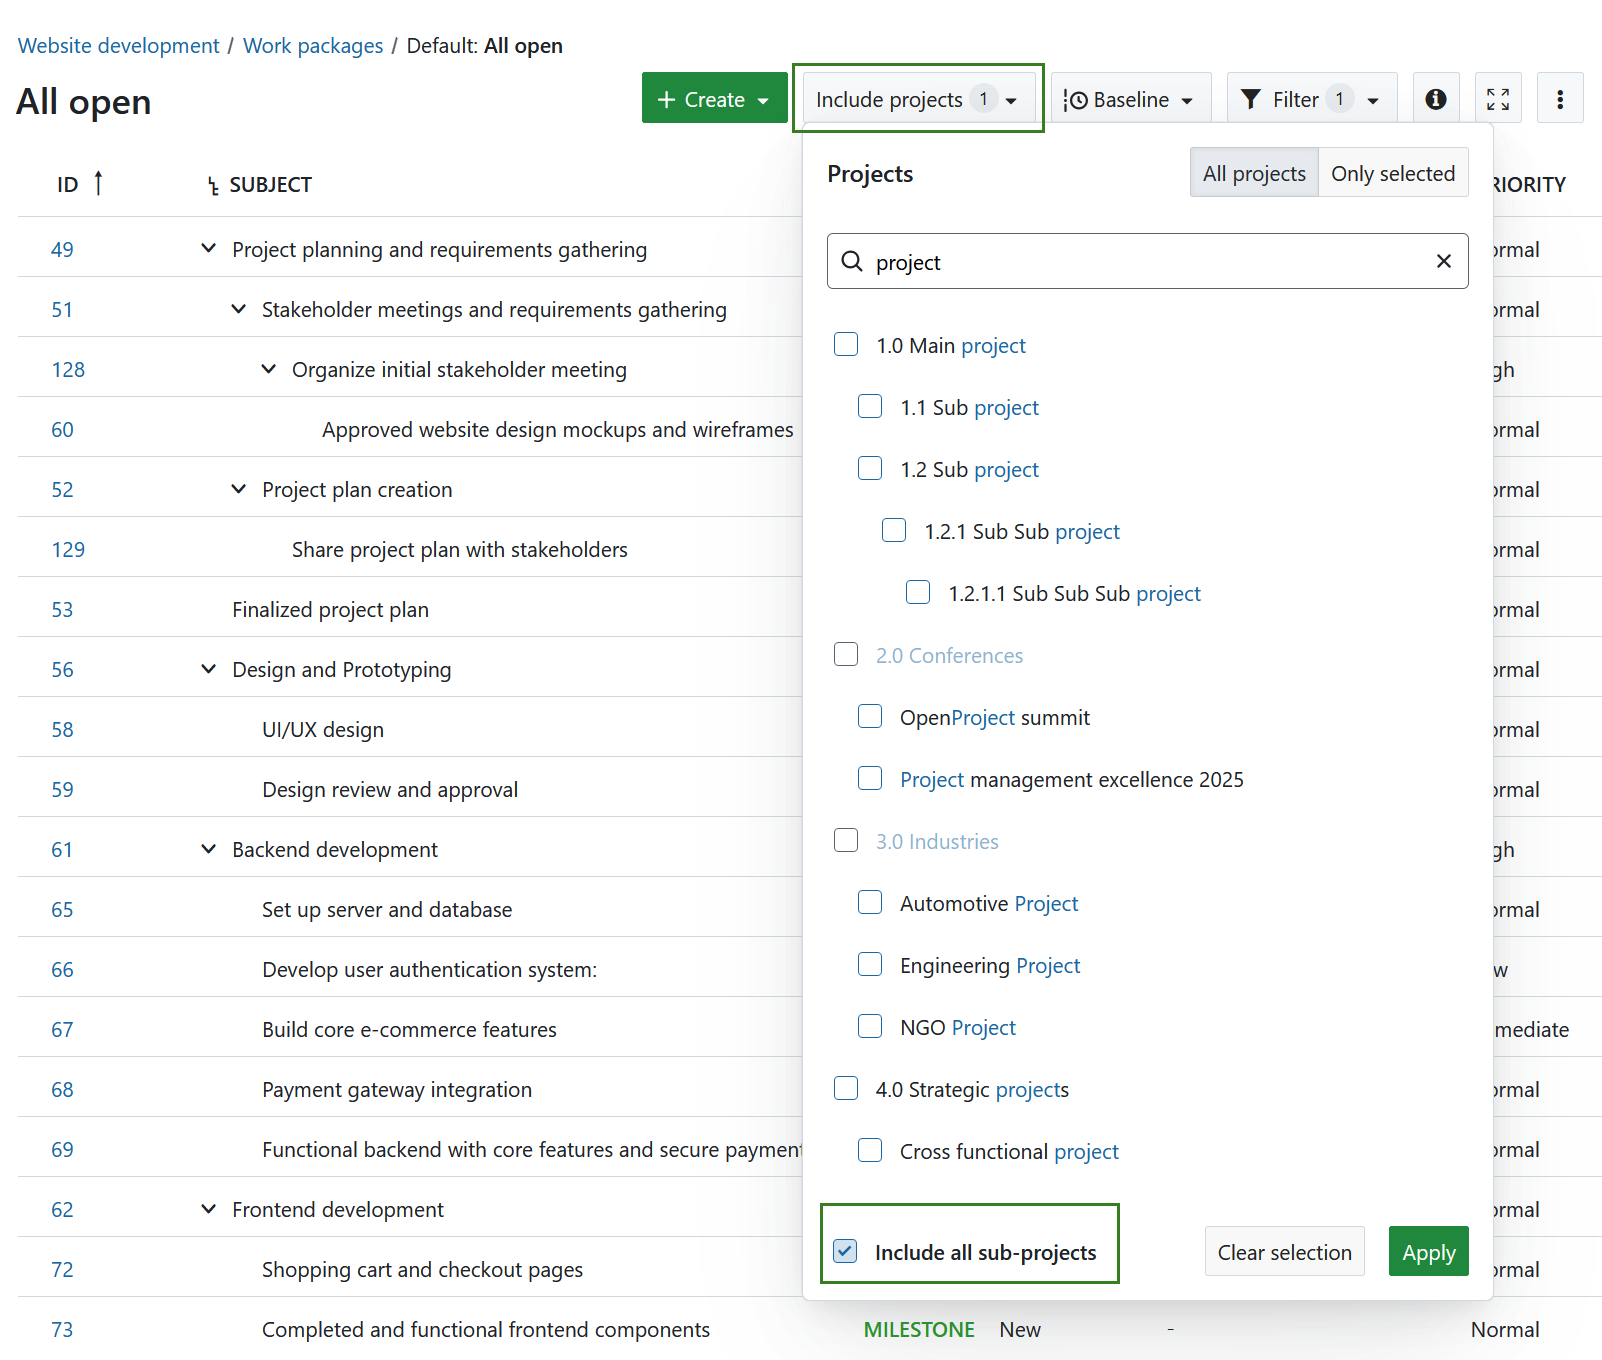Toggle the ID column sort arrow
Screen dimensions: 1602x1360
pos(97,183)
